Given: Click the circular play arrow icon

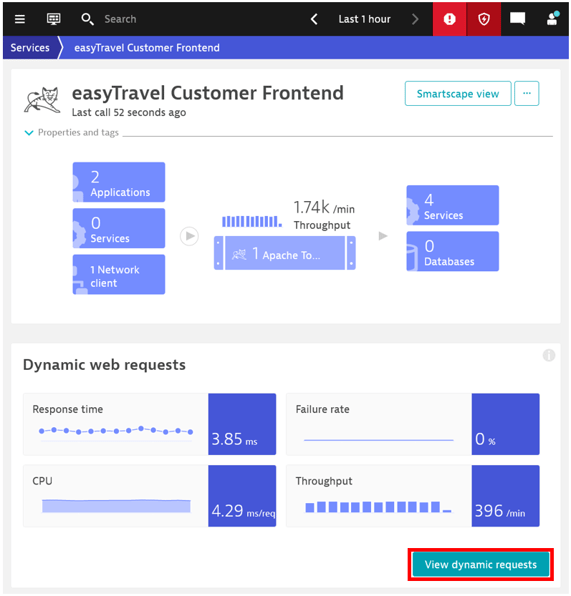Looking at the screenshot, I should pos(189,236).
